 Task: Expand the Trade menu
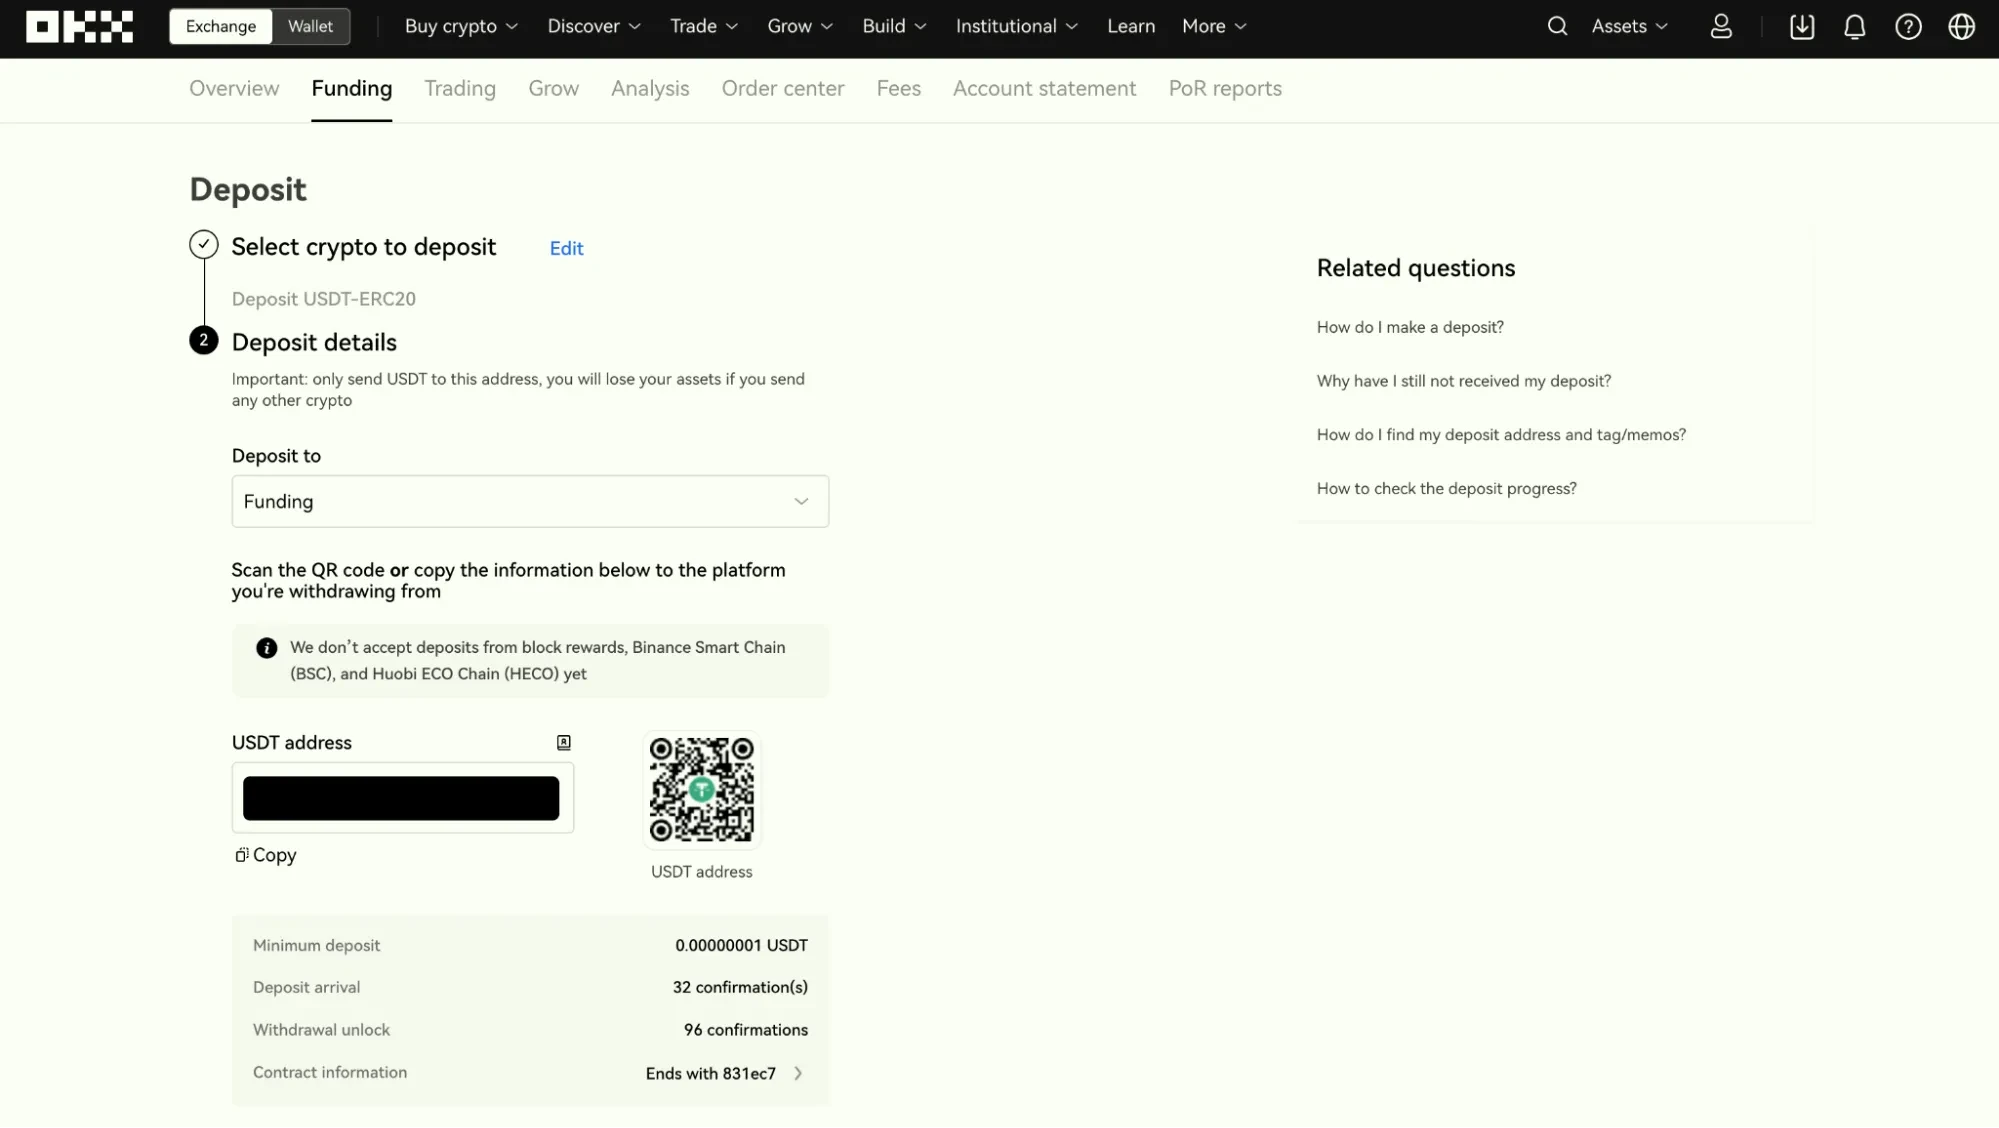[704, 27]
